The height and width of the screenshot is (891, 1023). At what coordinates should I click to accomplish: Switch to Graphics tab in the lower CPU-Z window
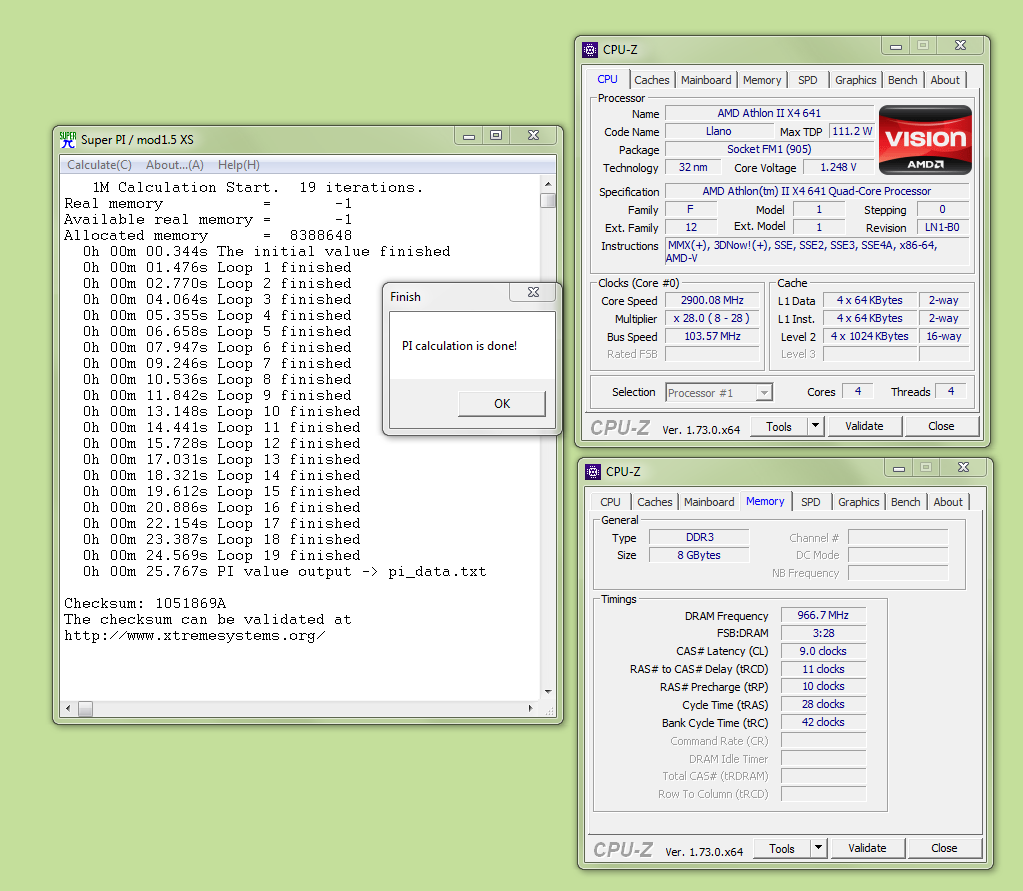point(859,502)
